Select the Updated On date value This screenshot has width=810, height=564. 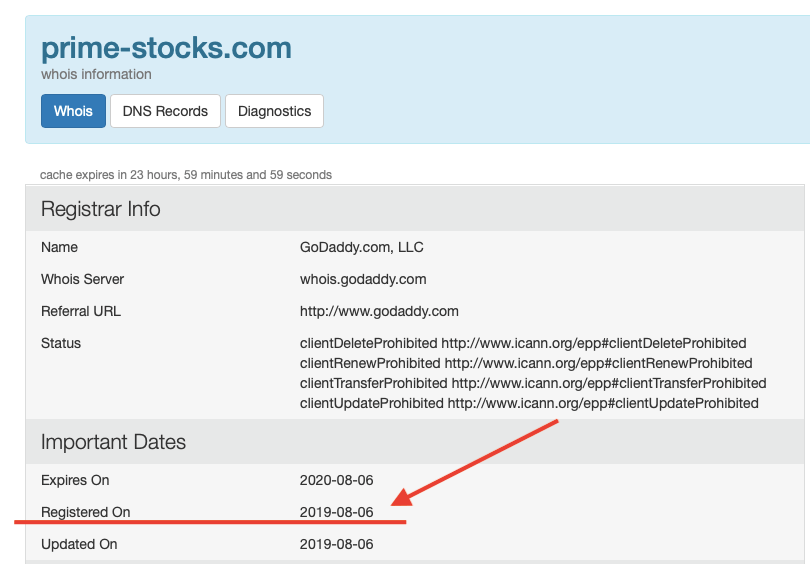(336, 544)
